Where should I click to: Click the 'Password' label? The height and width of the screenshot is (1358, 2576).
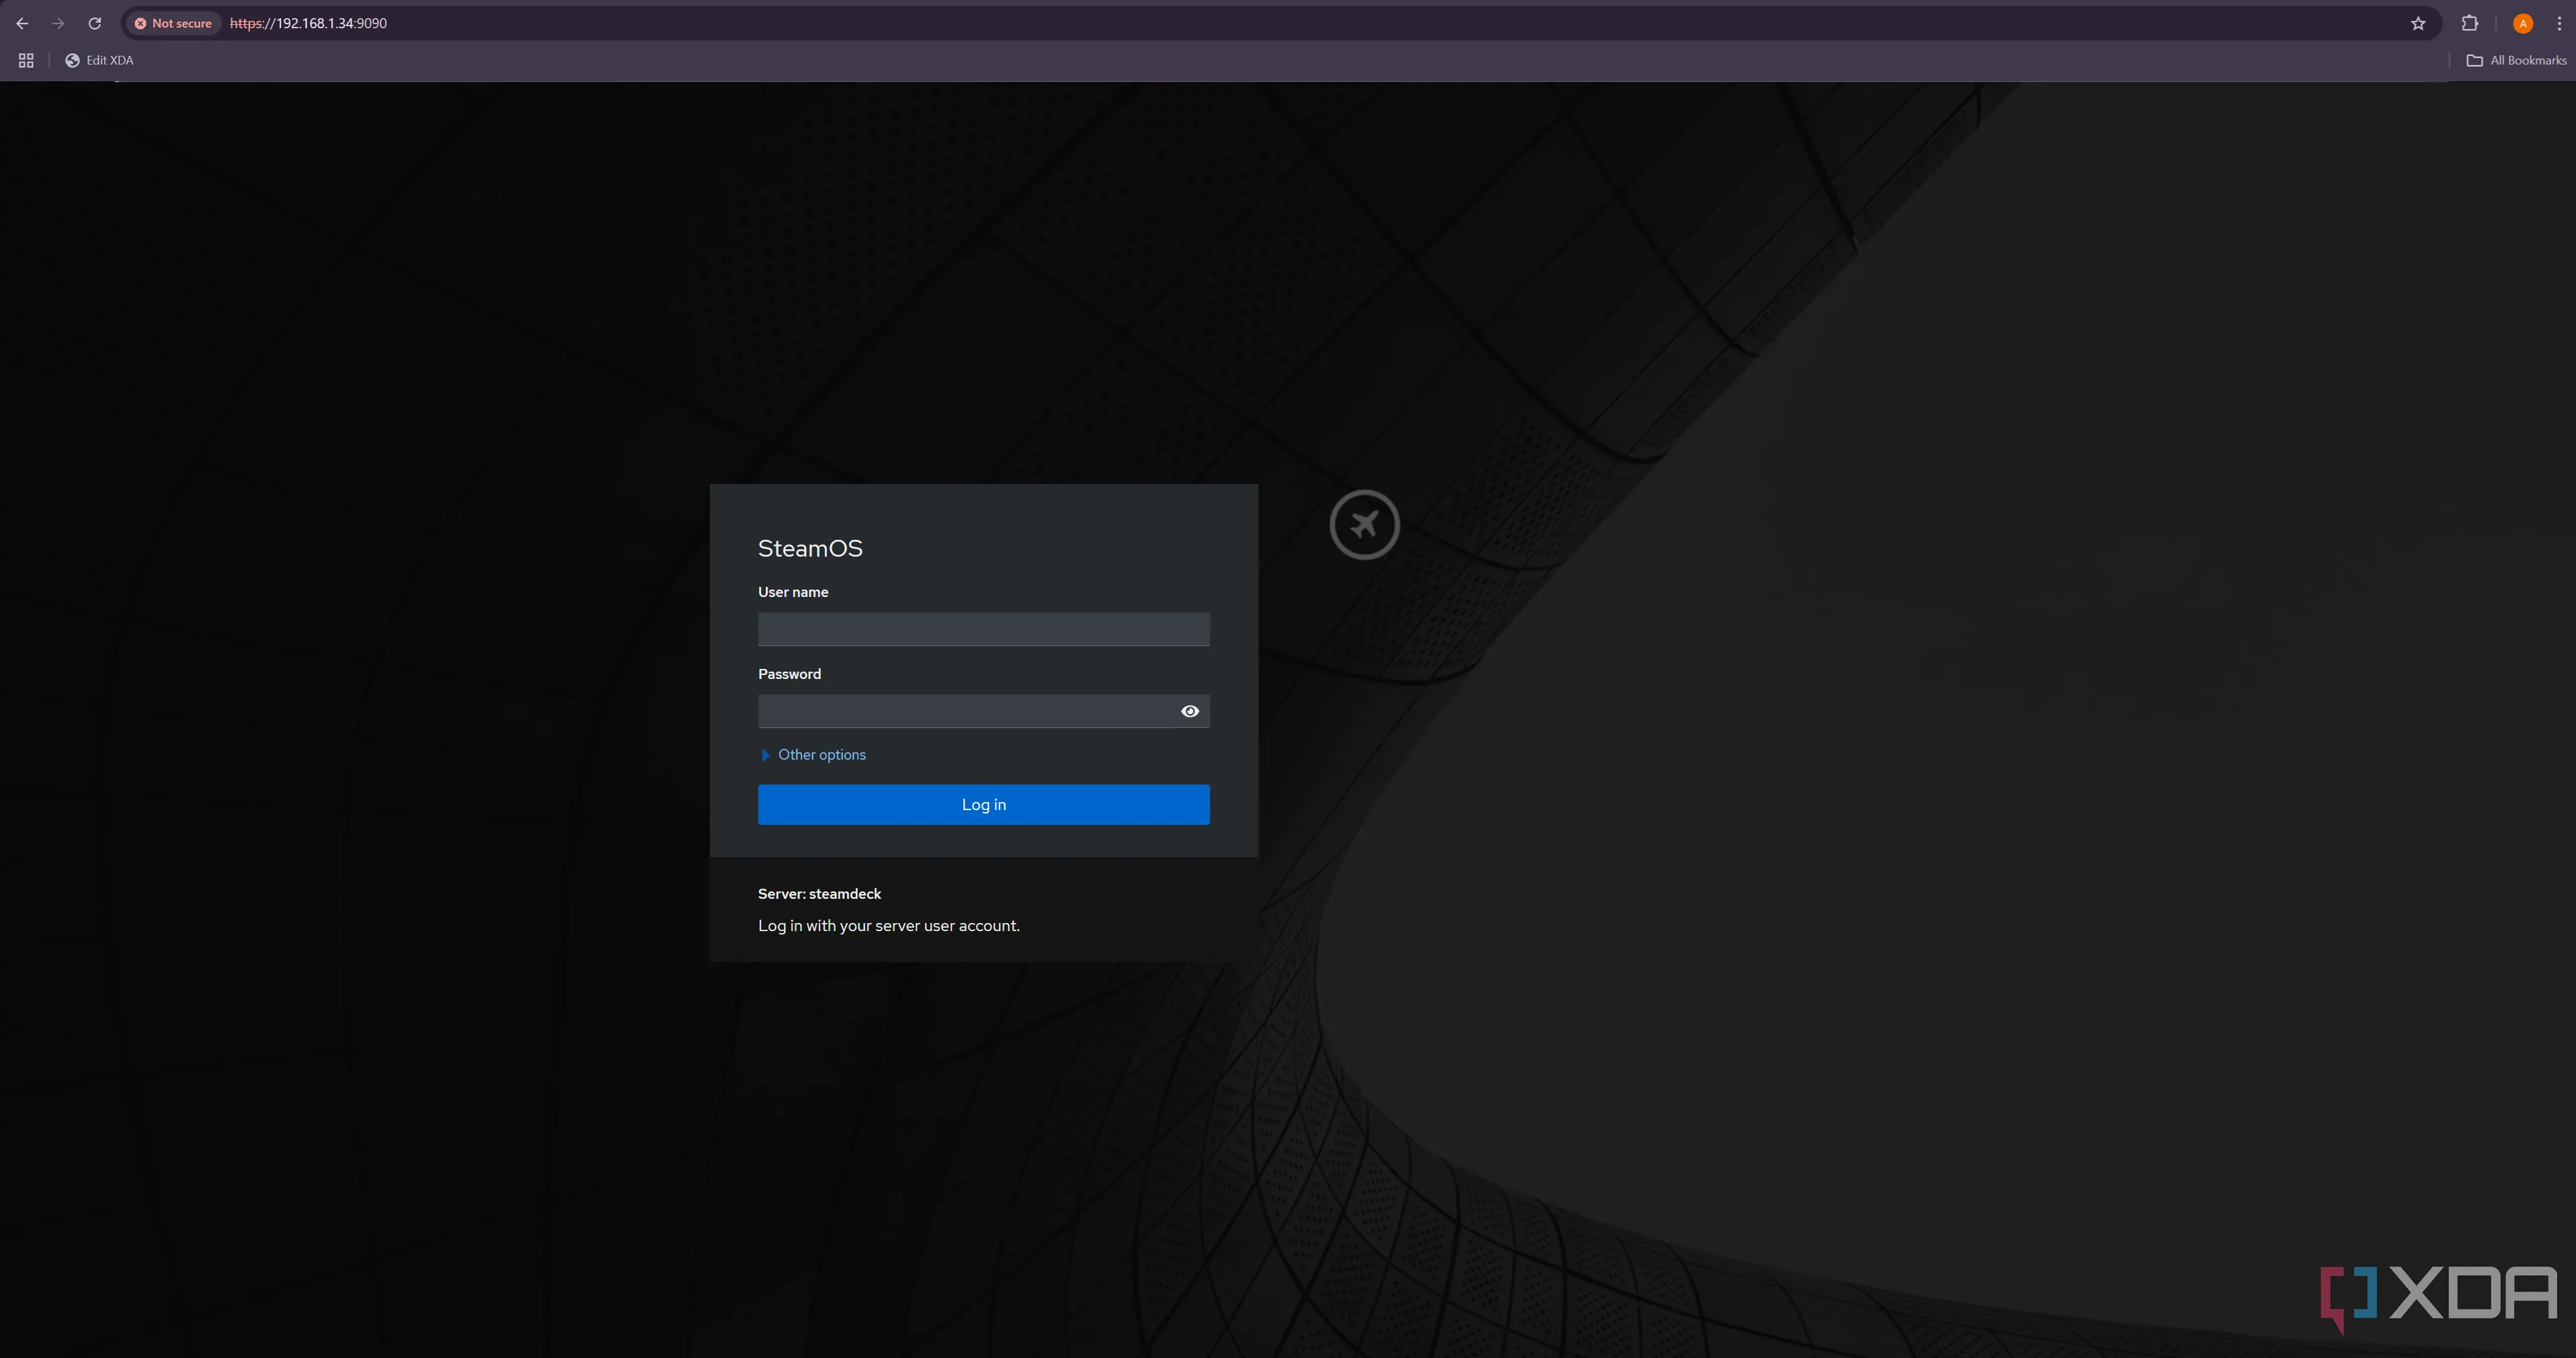click(789, 673)
